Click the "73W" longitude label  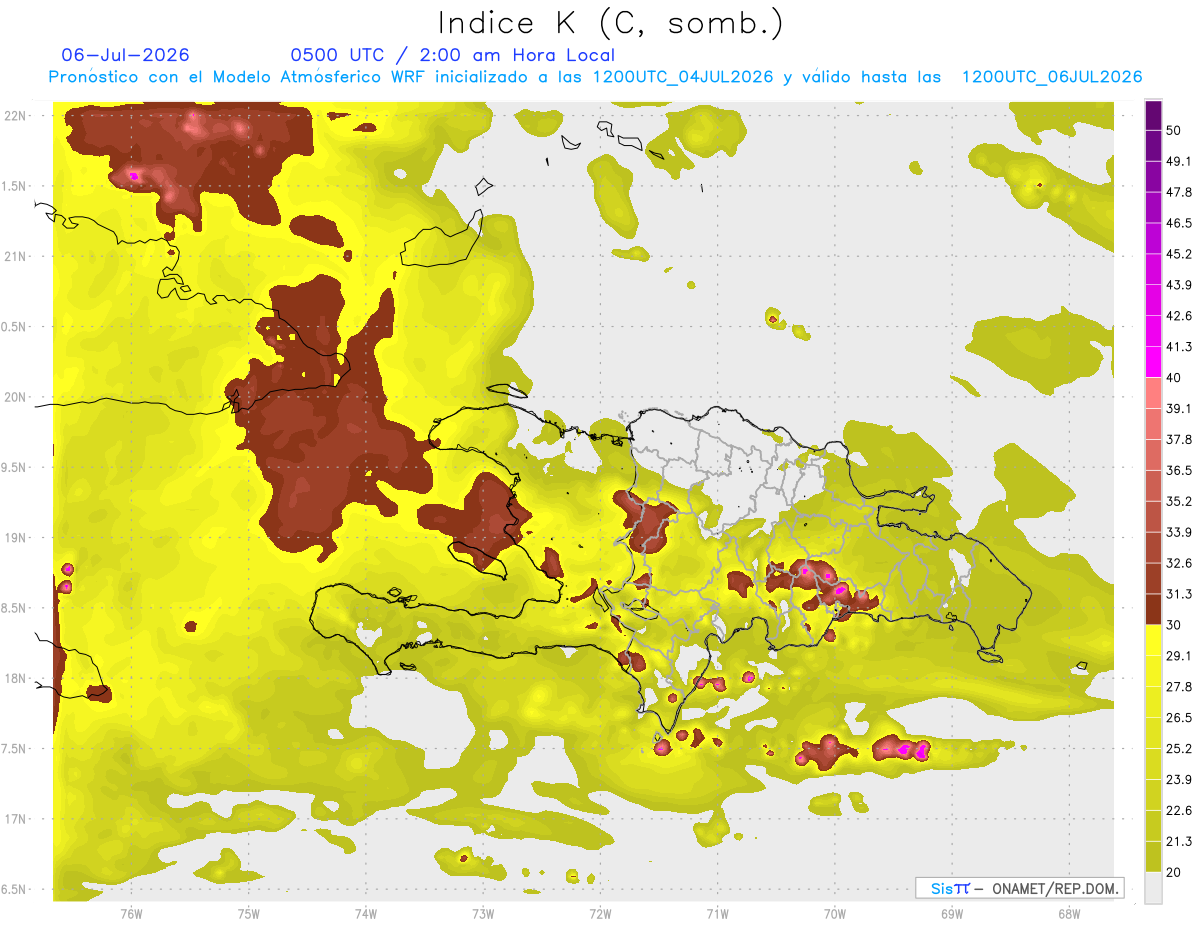point(483,914)
